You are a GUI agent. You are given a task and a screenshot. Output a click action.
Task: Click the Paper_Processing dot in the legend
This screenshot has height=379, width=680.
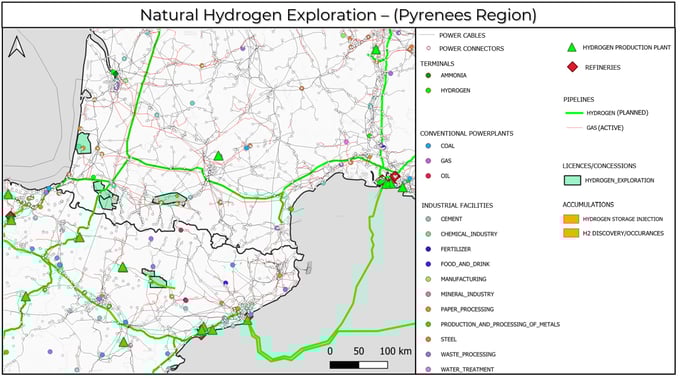coord(428,310)
